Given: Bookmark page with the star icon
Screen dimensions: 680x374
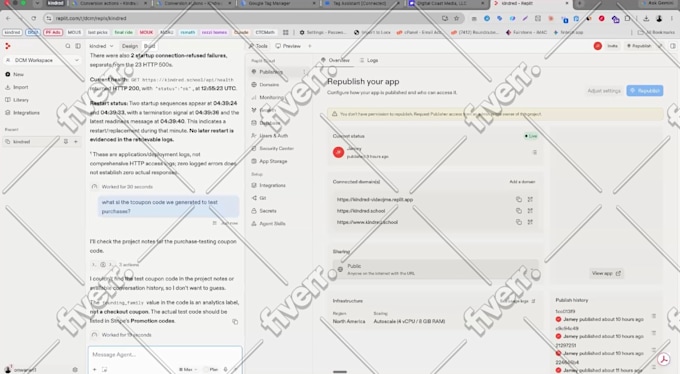Looking at the screenshot, I should tap(457, 18).
